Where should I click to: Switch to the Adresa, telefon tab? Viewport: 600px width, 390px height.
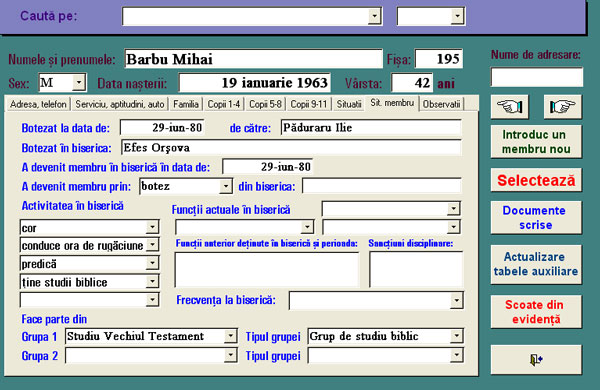point(38,104)
